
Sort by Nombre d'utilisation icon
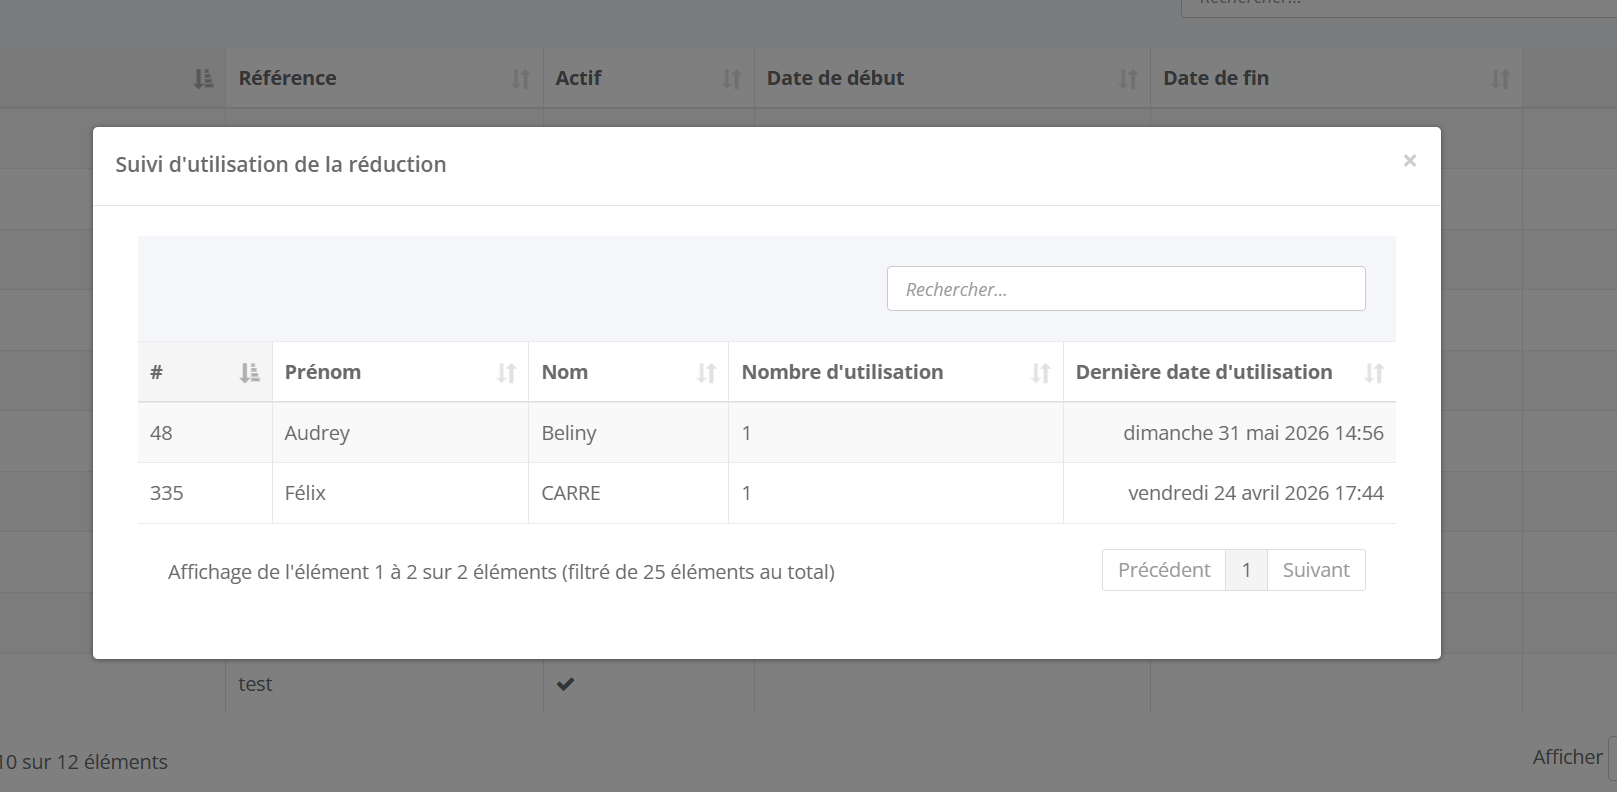tap(1040, 373)
